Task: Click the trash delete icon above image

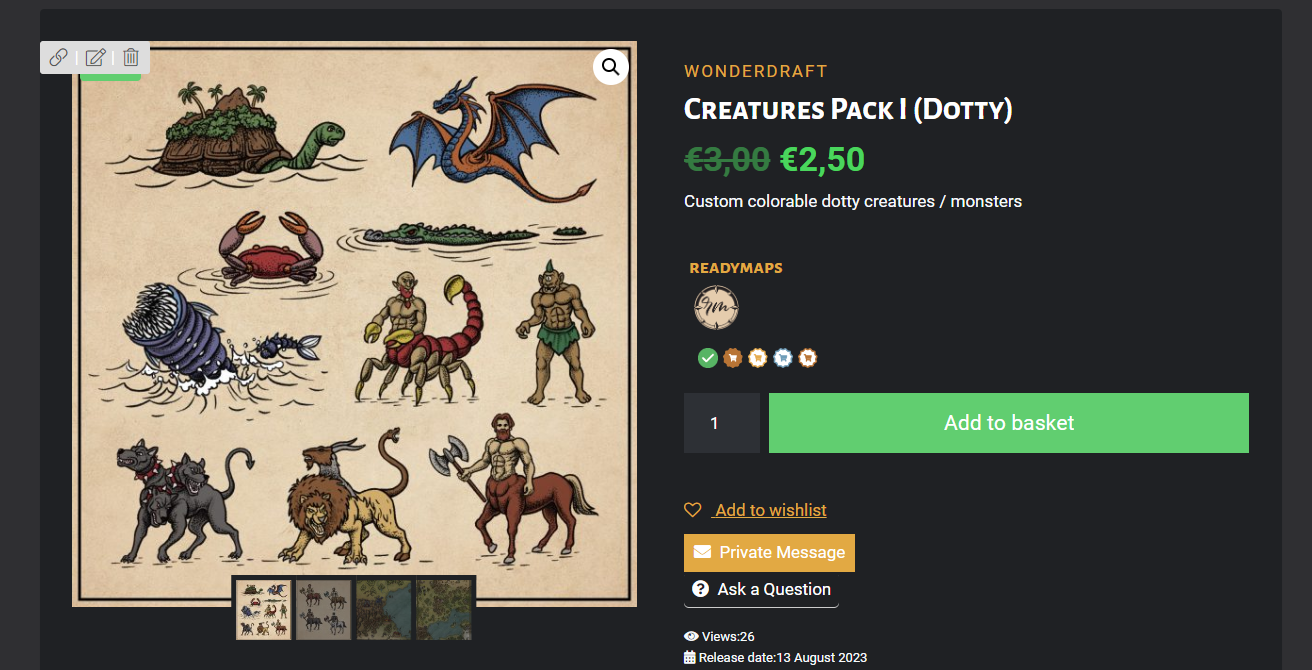Action: pyautogui.click(x=131, y=57)
